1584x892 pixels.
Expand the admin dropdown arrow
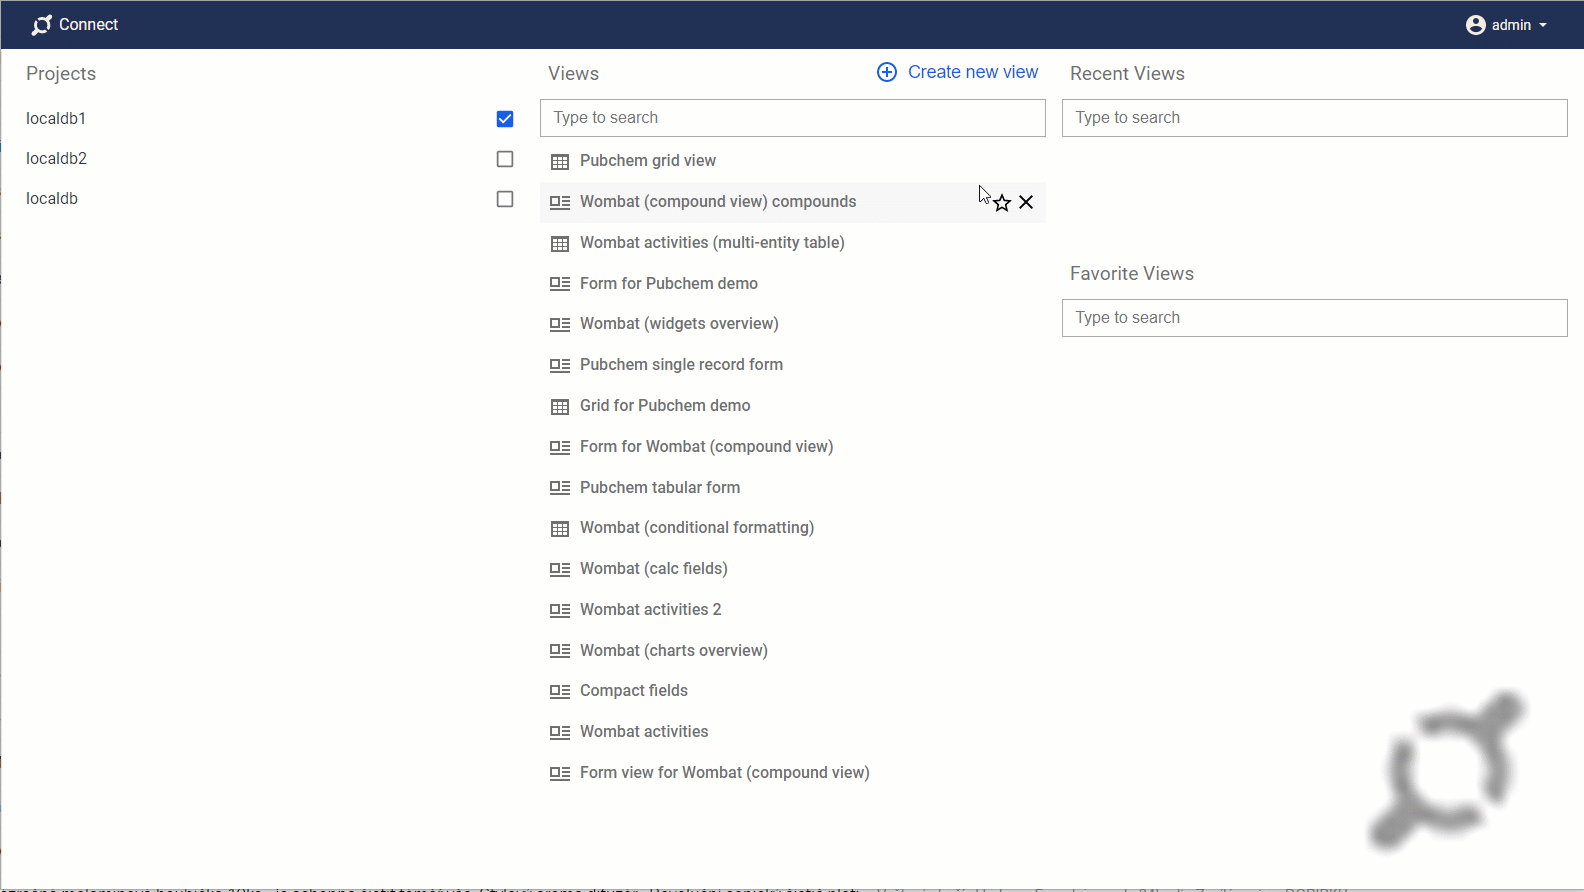click(x=1543, y=26)
